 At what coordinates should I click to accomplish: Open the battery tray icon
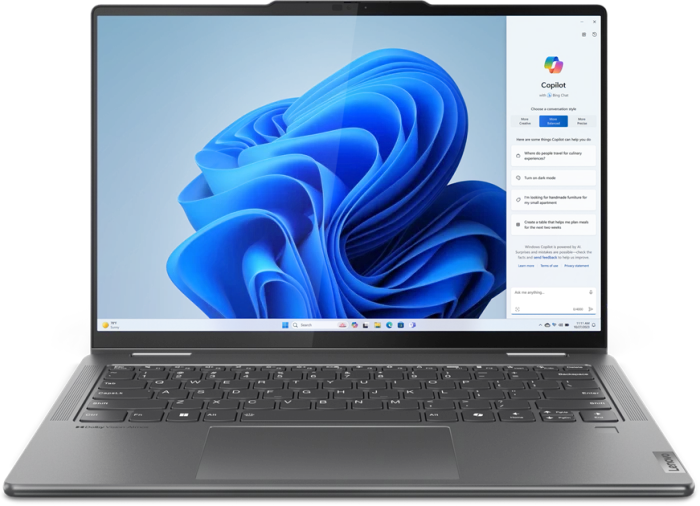567,325
